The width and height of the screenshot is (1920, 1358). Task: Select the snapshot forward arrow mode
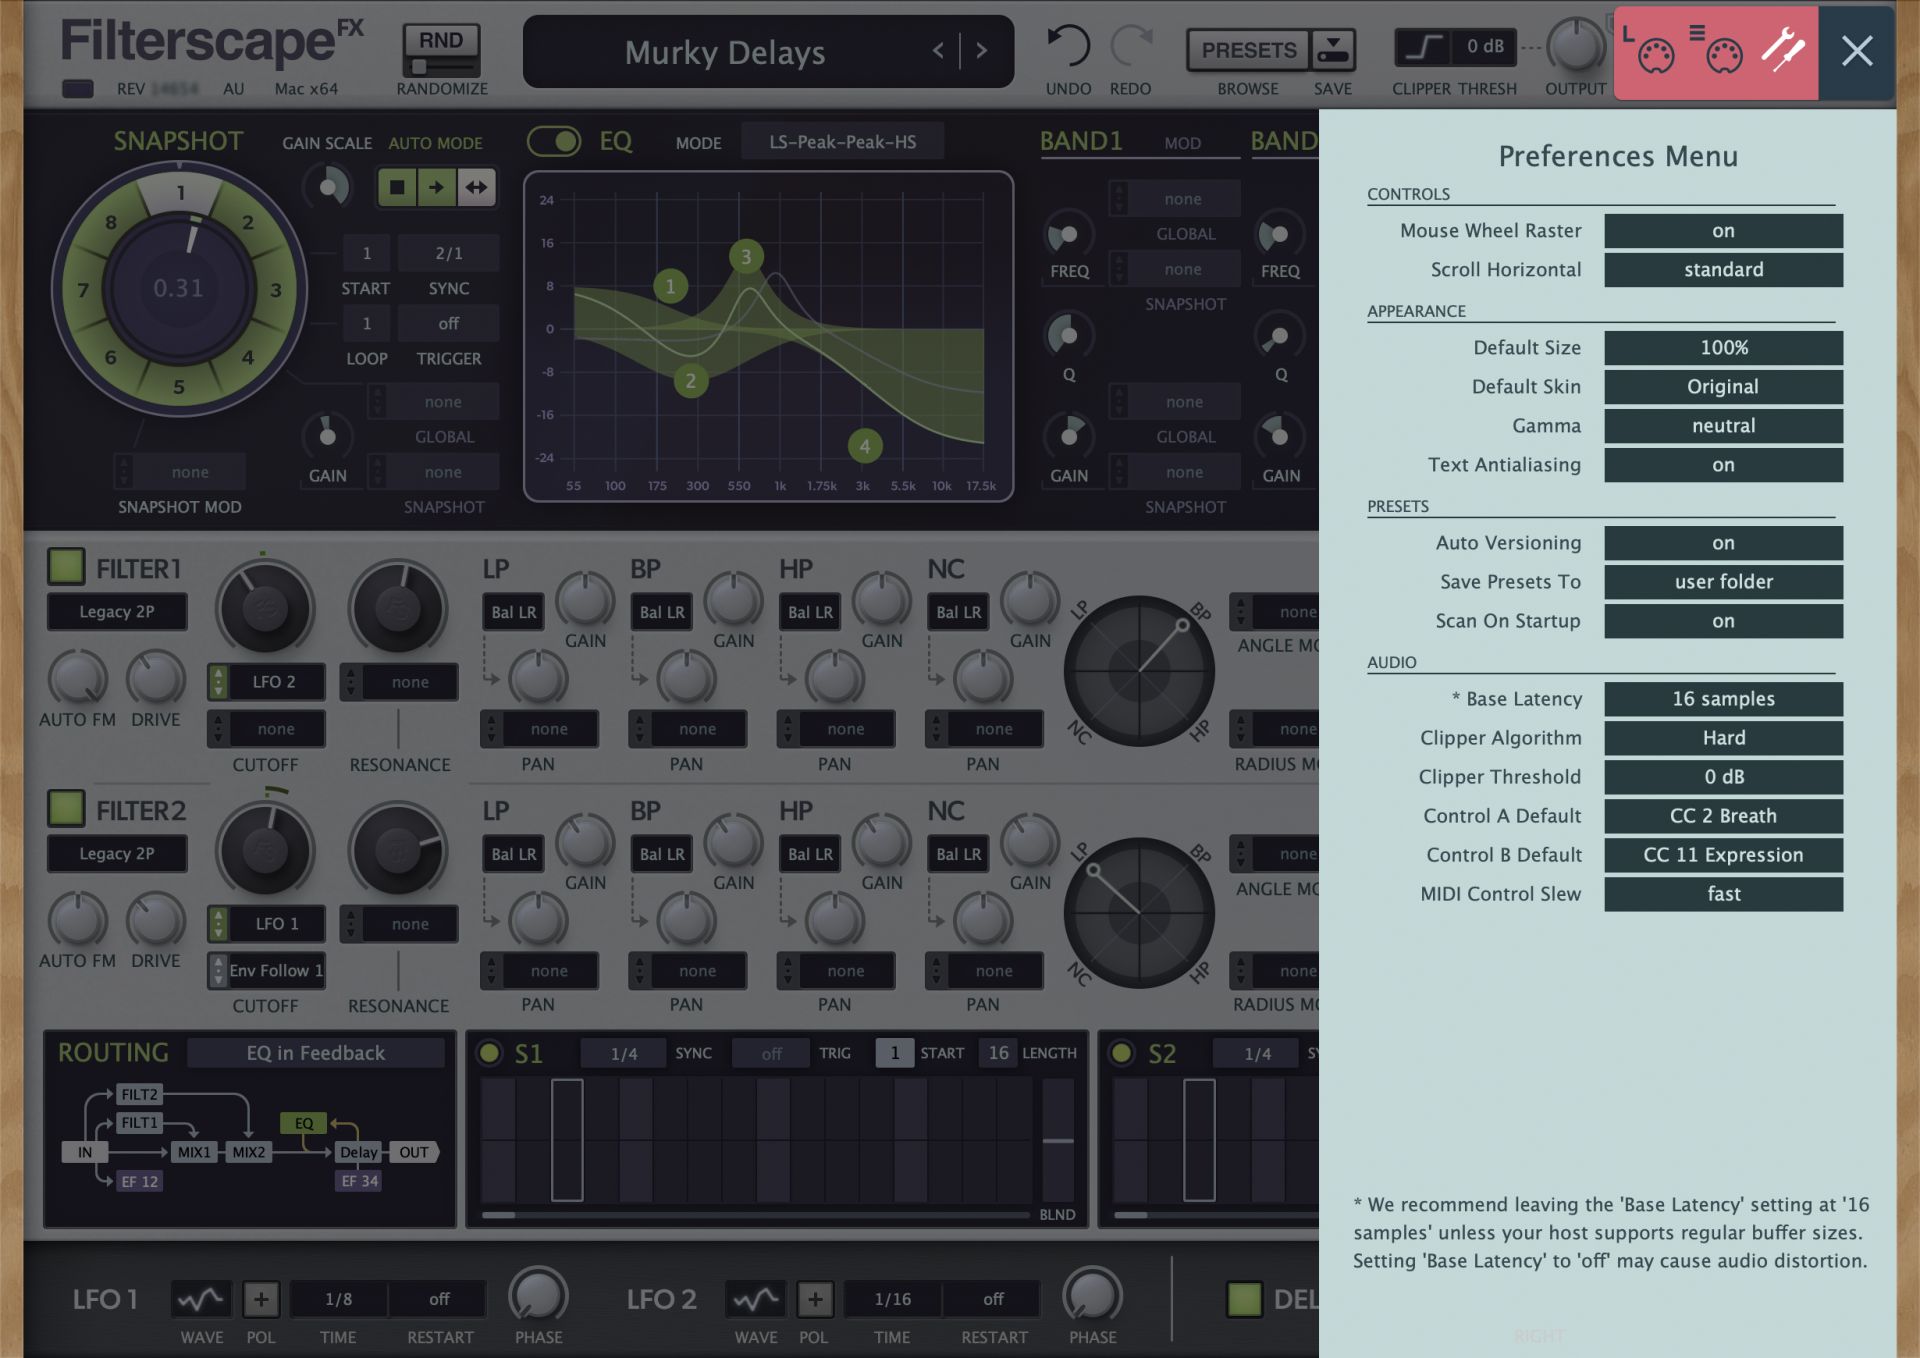pos(437,187)
